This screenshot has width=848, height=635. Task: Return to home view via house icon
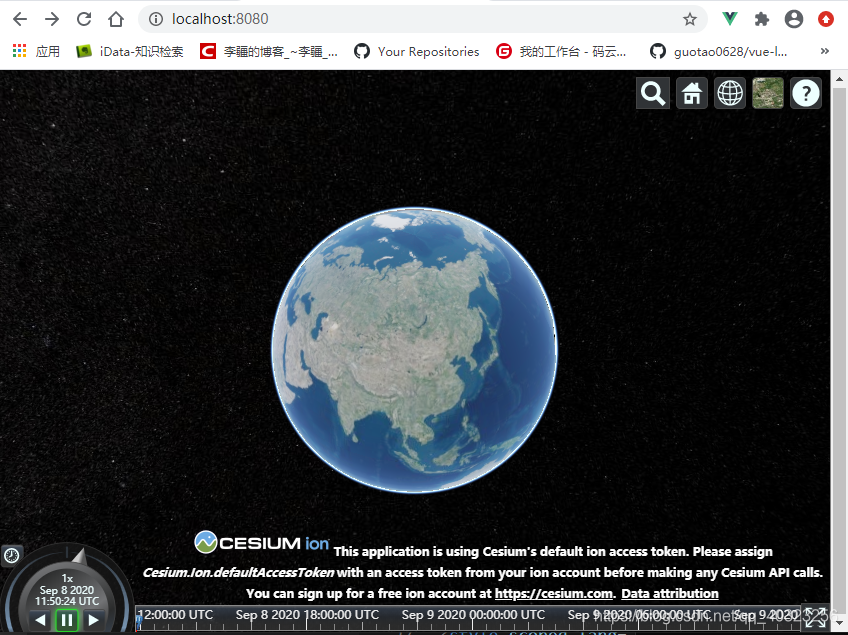pos(691,92)
